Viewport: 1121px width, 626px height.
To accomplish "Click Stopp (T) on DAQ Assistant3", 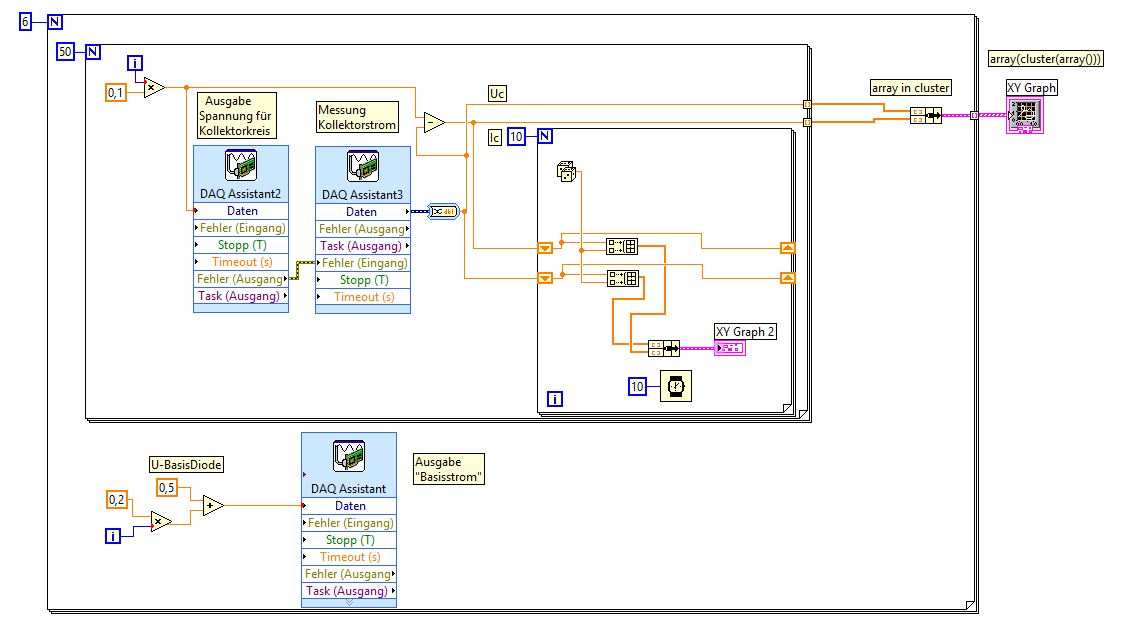I will pos(362,280).
